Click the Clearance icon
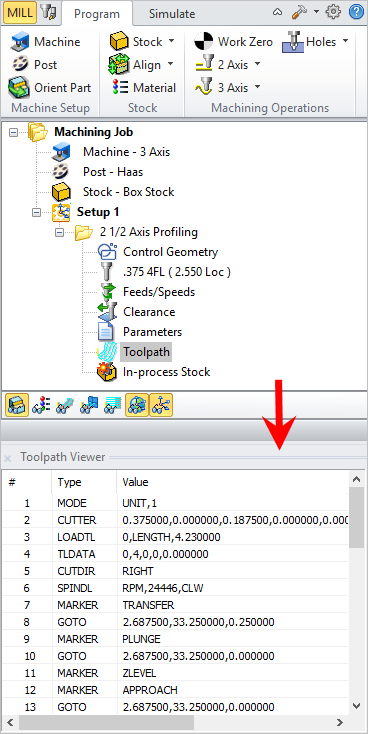 coord(107,312)
